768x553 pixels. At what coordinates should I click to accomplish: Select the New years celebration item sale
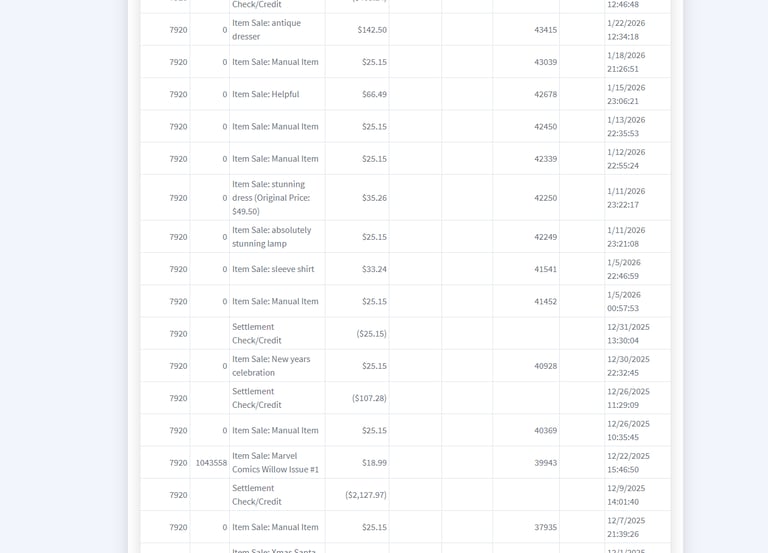pyautogui.click(x=271, y=365)
